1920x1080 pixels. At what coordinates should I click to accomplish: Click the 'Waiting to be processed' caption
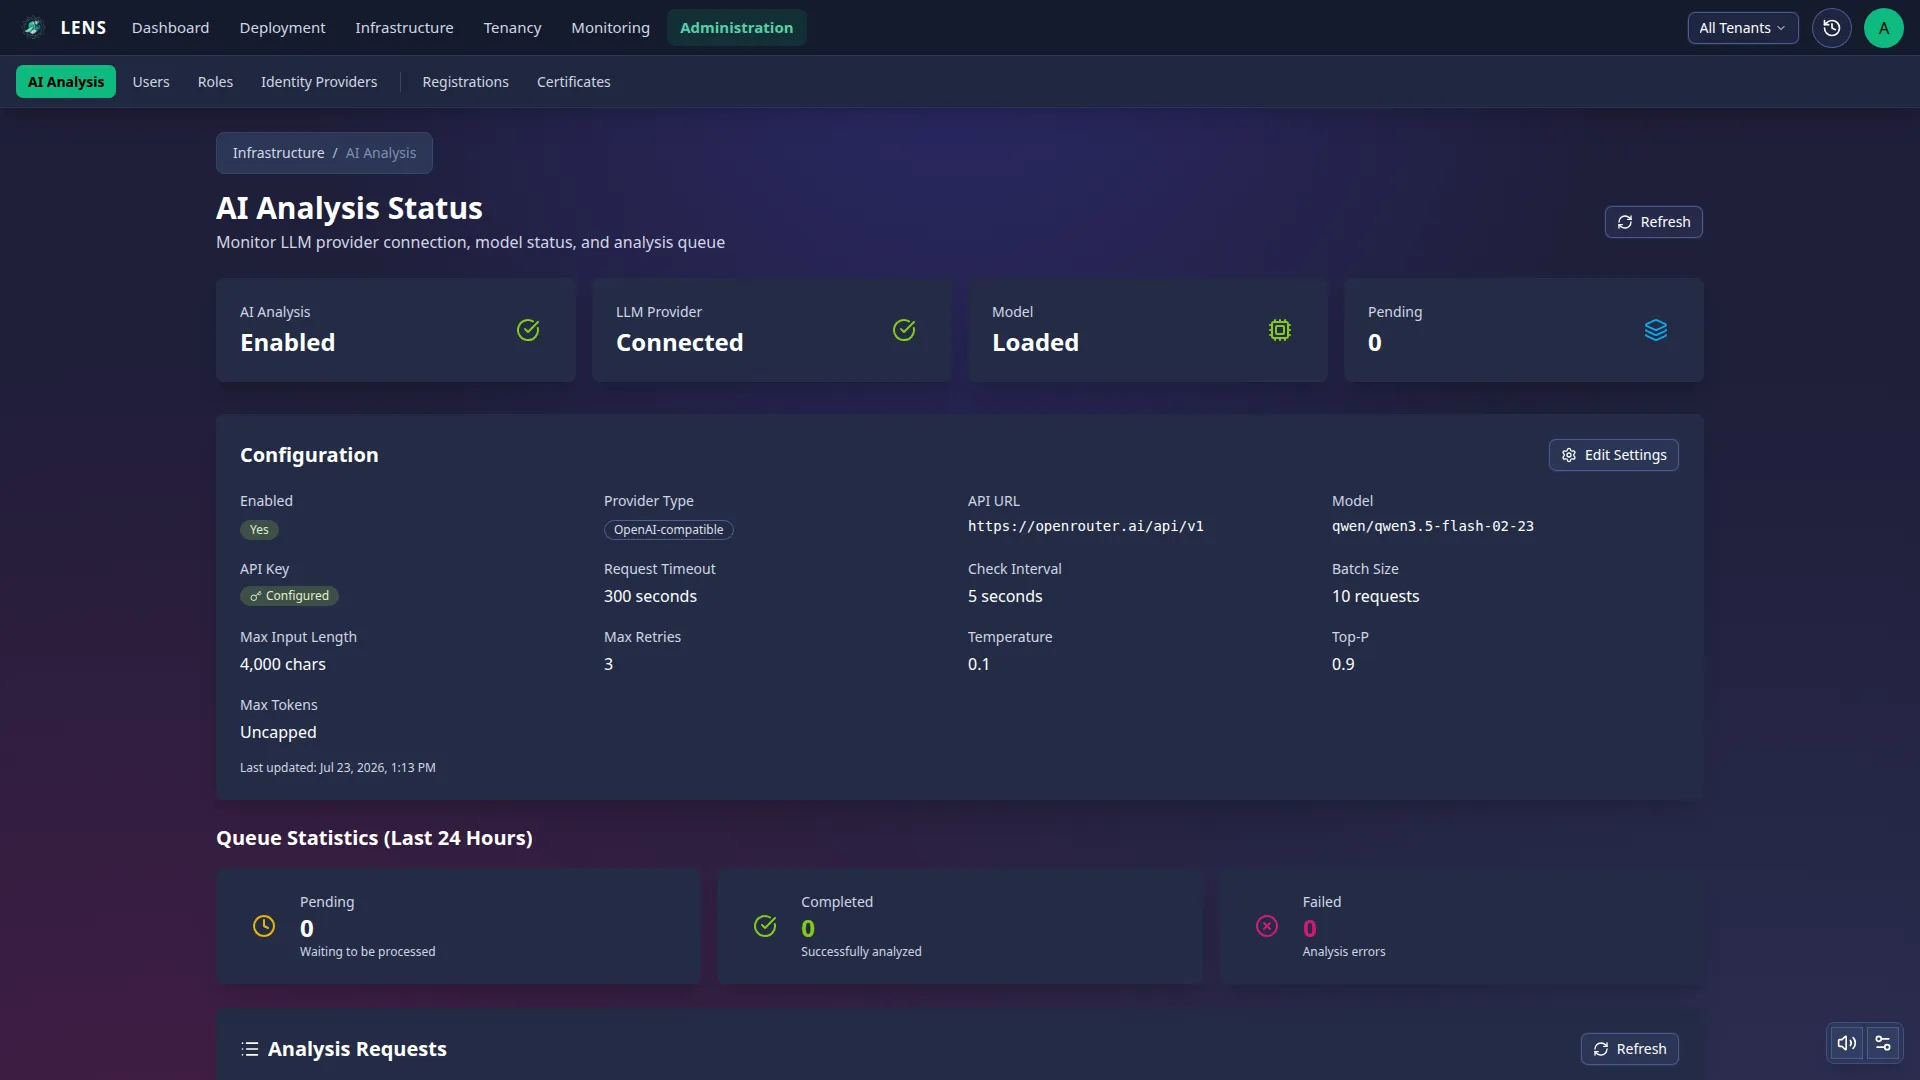click(367, 952)
